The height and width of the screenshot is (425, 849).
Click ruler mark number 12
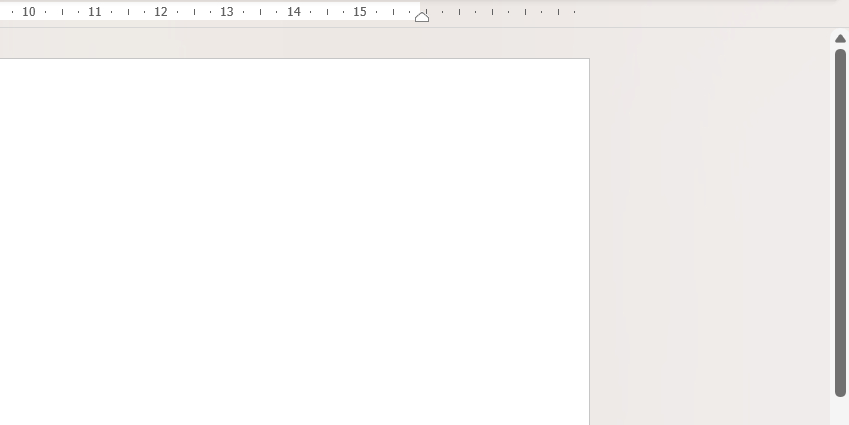click(x=161, y=12)
